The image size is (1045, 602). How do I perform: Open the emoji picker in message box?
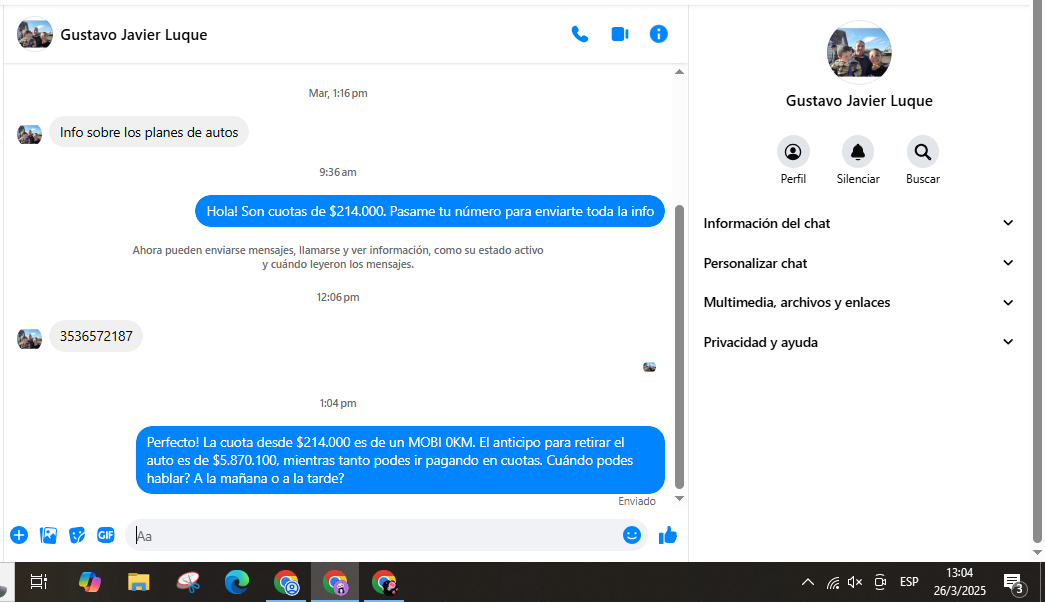tap(632, 535)
